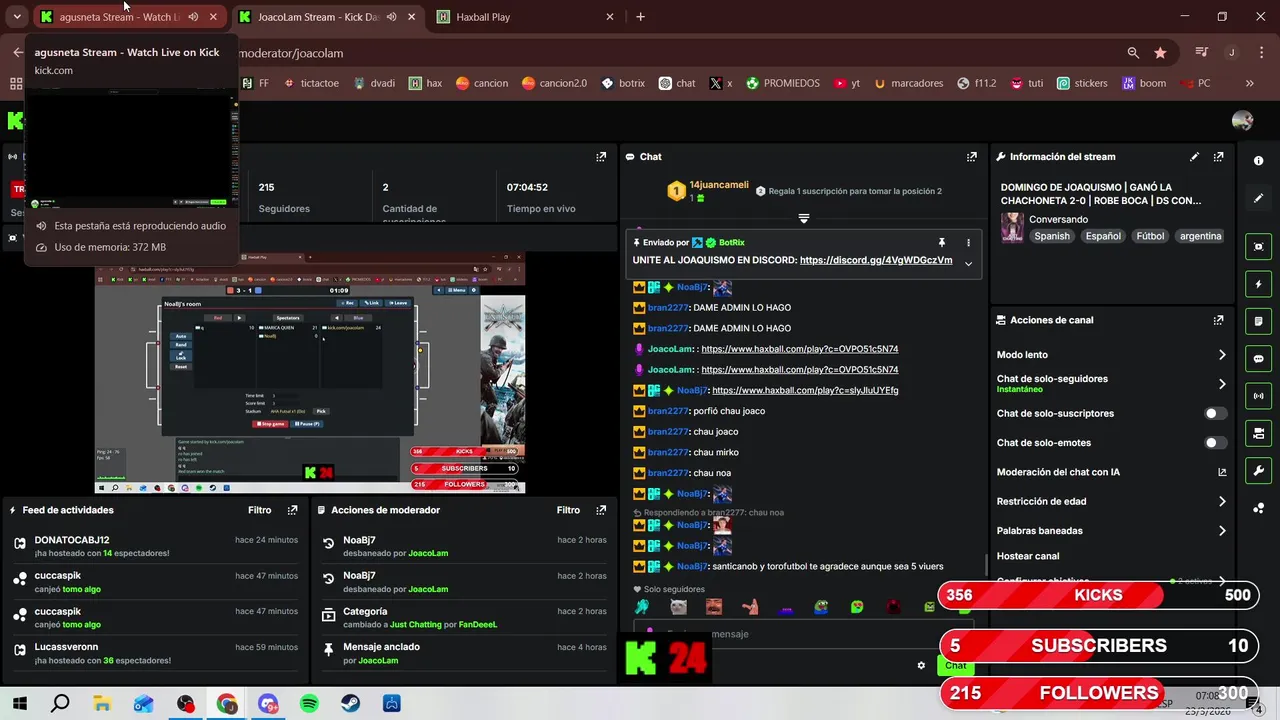
Task: Pop out the Acciones de moderador panel
Action: tap(601, 510)
